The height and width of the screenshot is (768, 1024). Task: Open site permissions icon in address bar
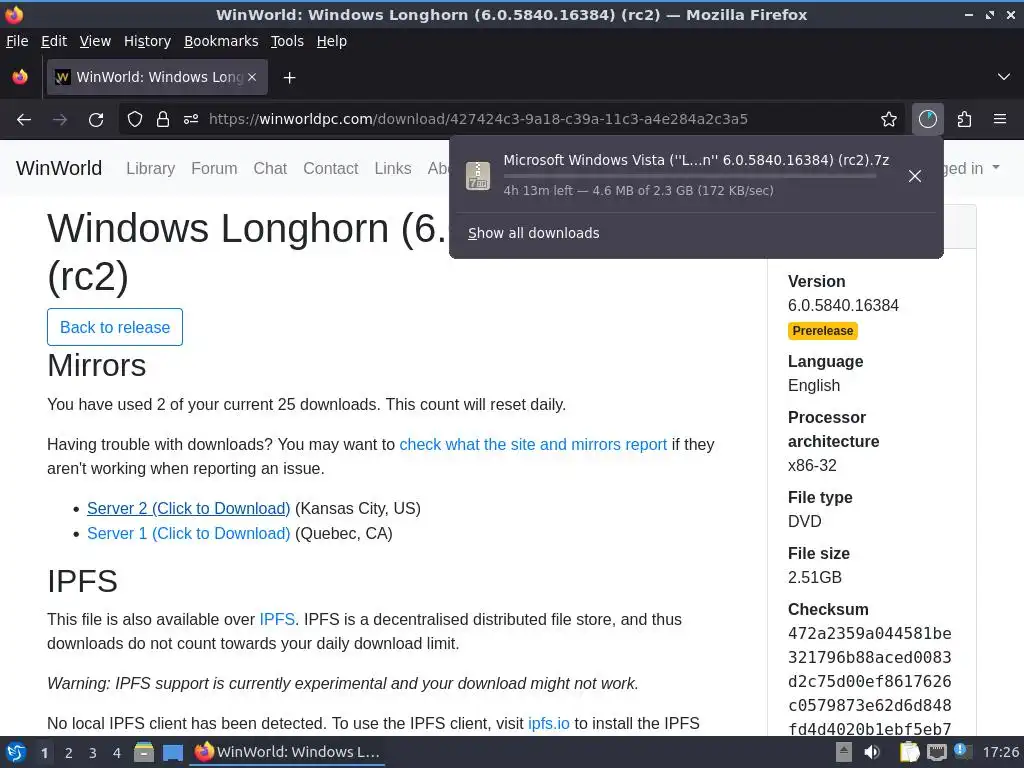[191, 120]
